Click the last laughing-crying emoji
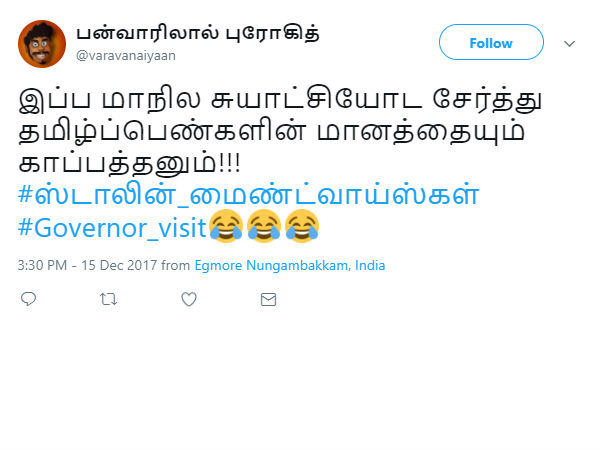Viewport: 600px width, 450px height. 302,226
